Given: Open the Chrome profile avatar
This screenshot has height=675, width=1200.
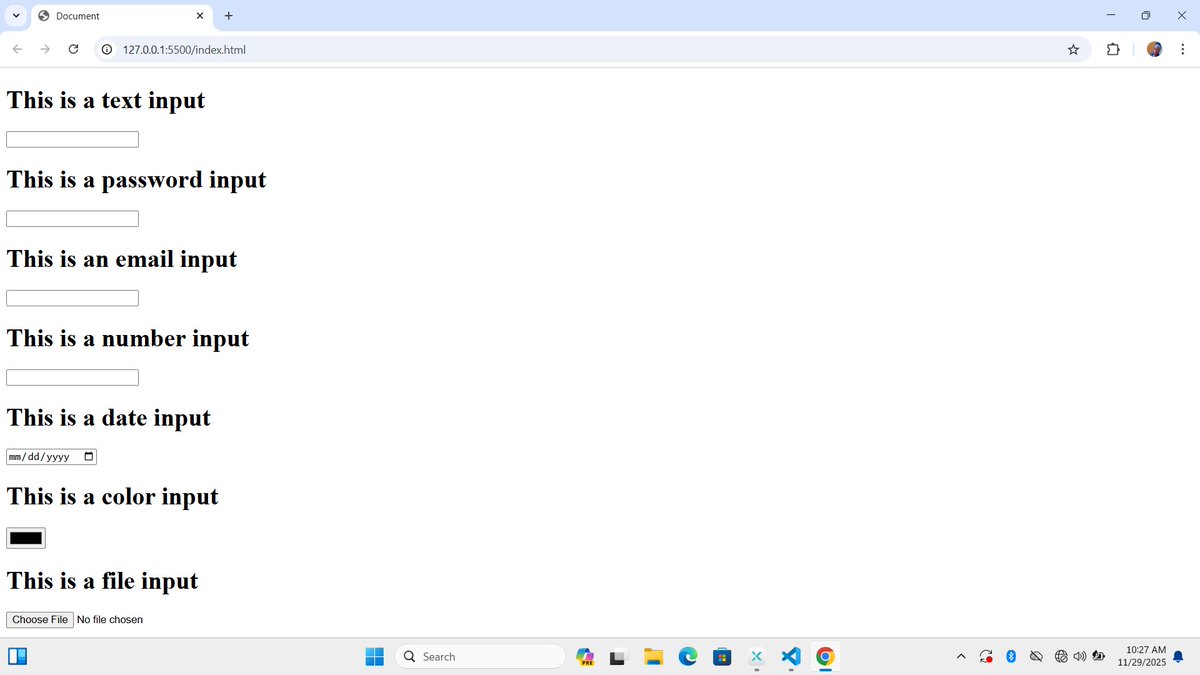Looking at the screenshot, I should coord(1154,49).
